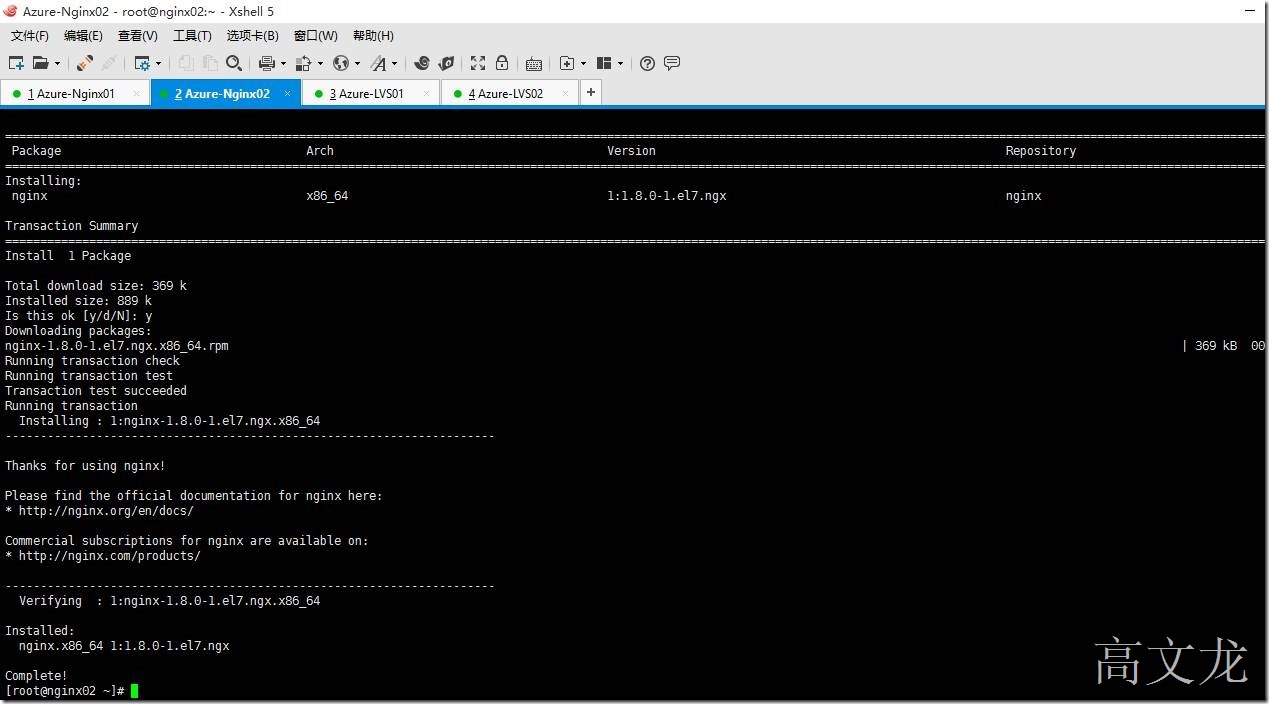Close the Azure-LVS01 tab
The image size is (1269, 704).
426,94
